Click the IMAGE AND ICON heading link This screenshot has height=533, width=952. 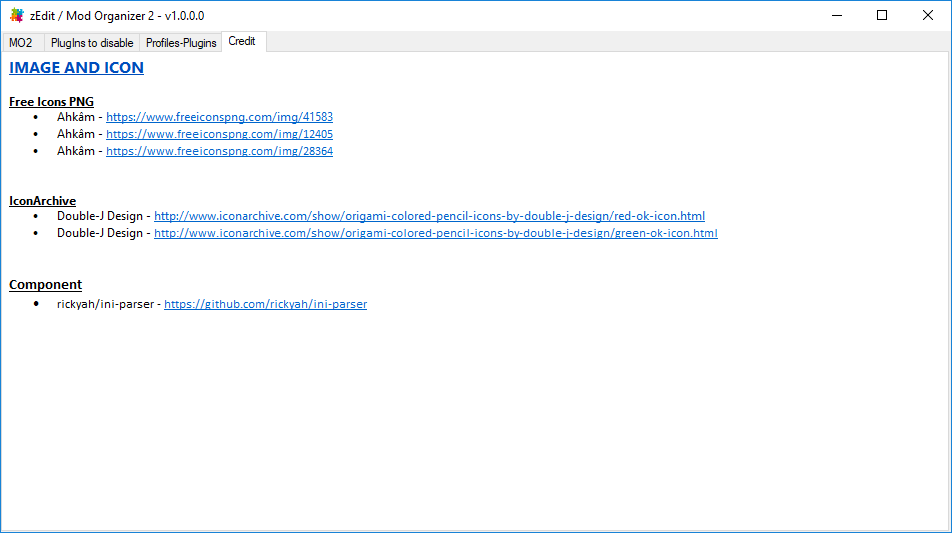(76, 67)
